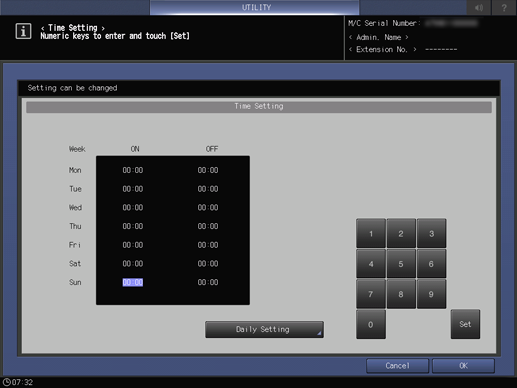Select Tuesday ON time field

[133, 189]
